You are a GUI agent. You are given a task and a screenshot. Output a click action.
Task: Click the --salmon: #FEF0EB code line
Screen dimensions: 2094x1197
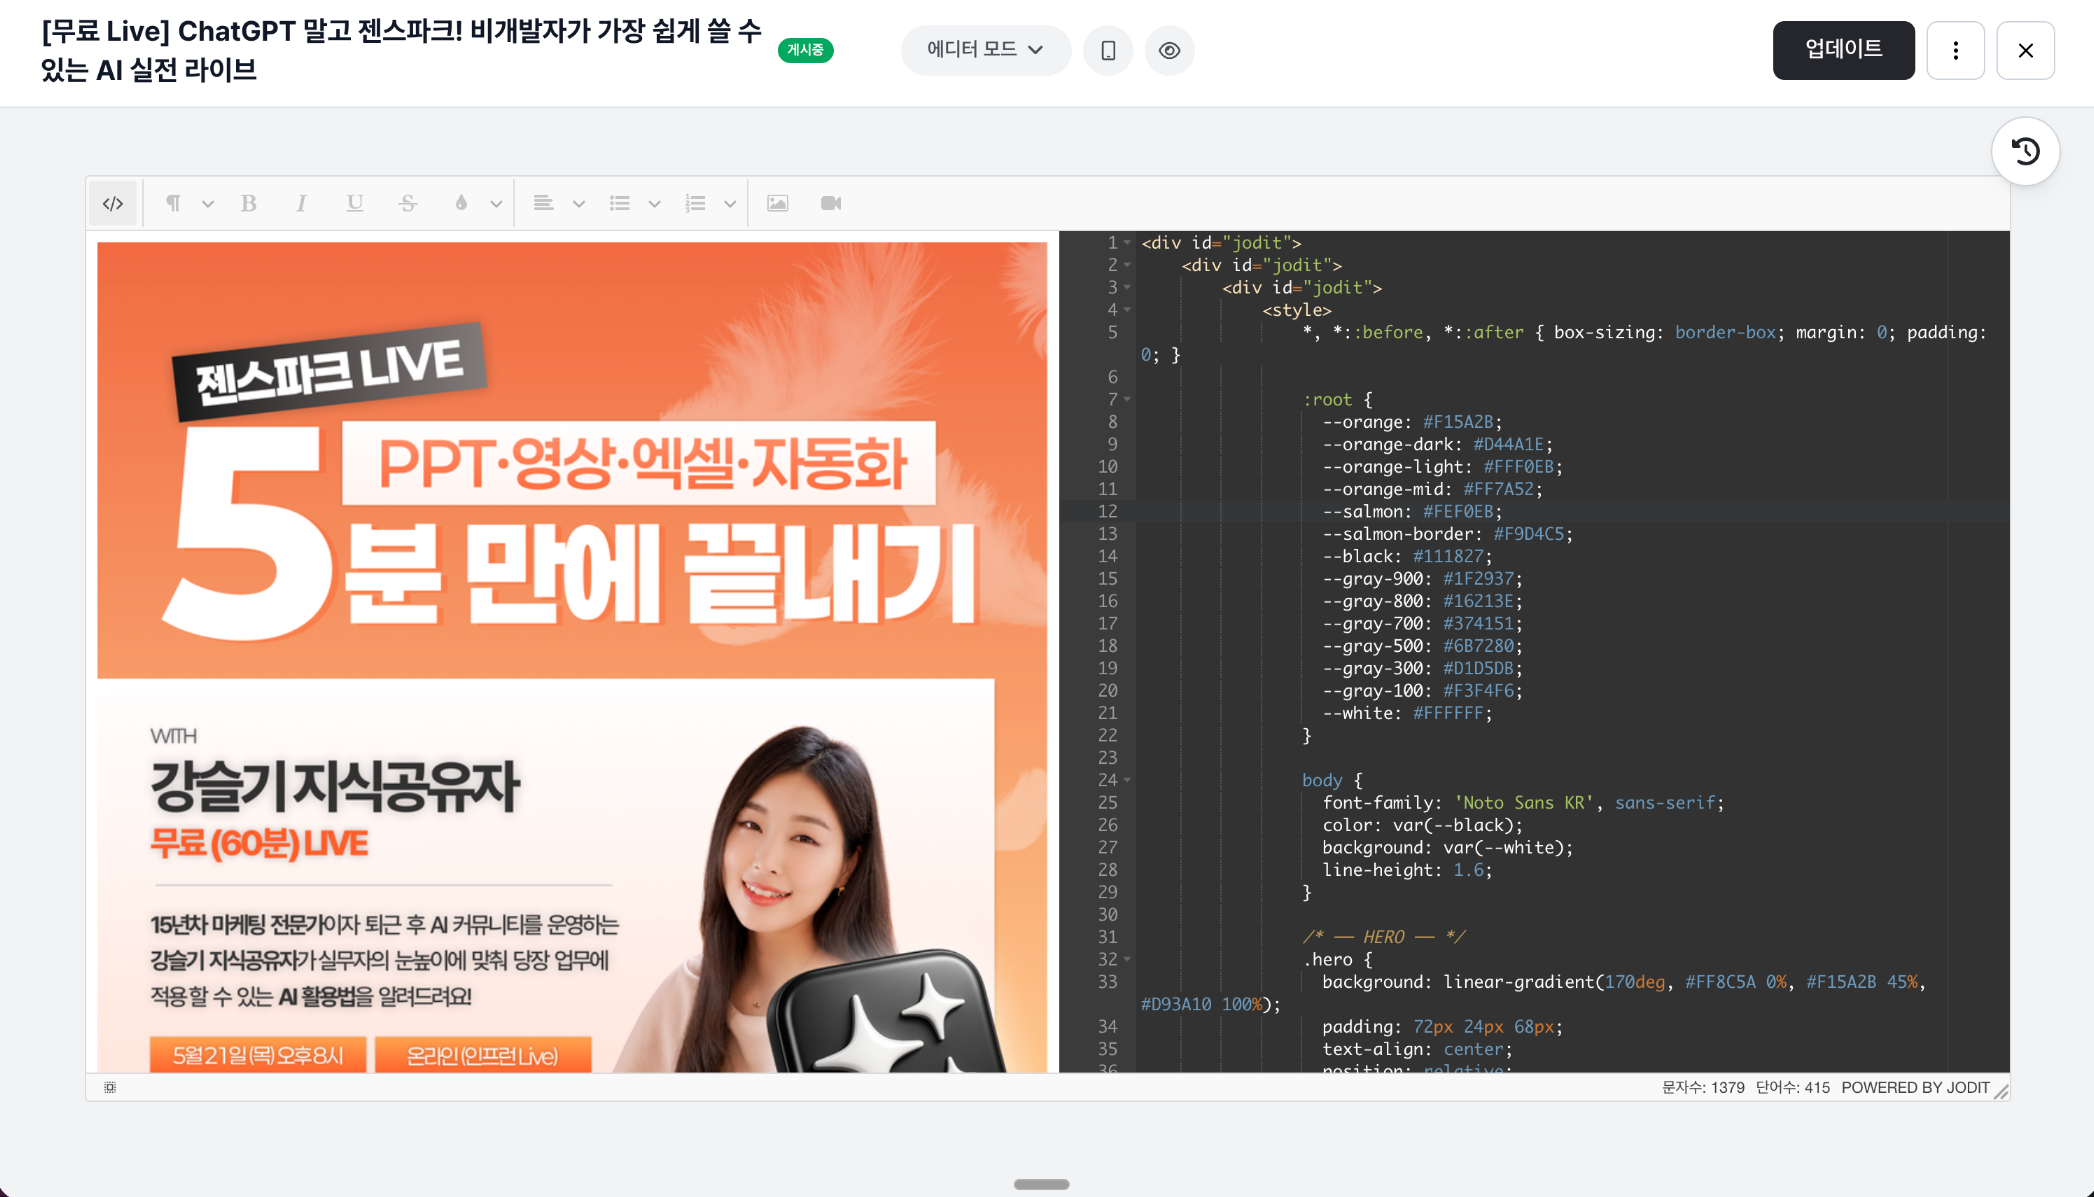[1412, 512]
